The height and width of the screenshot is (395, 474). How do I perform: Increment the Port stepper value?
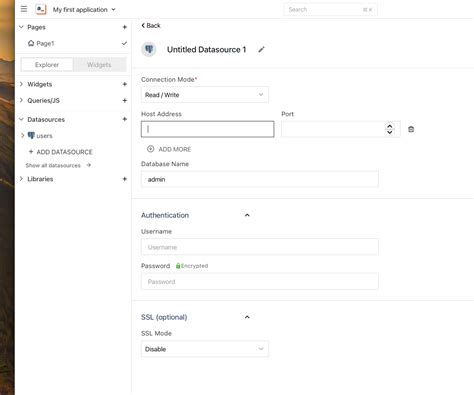pos(389,126)
